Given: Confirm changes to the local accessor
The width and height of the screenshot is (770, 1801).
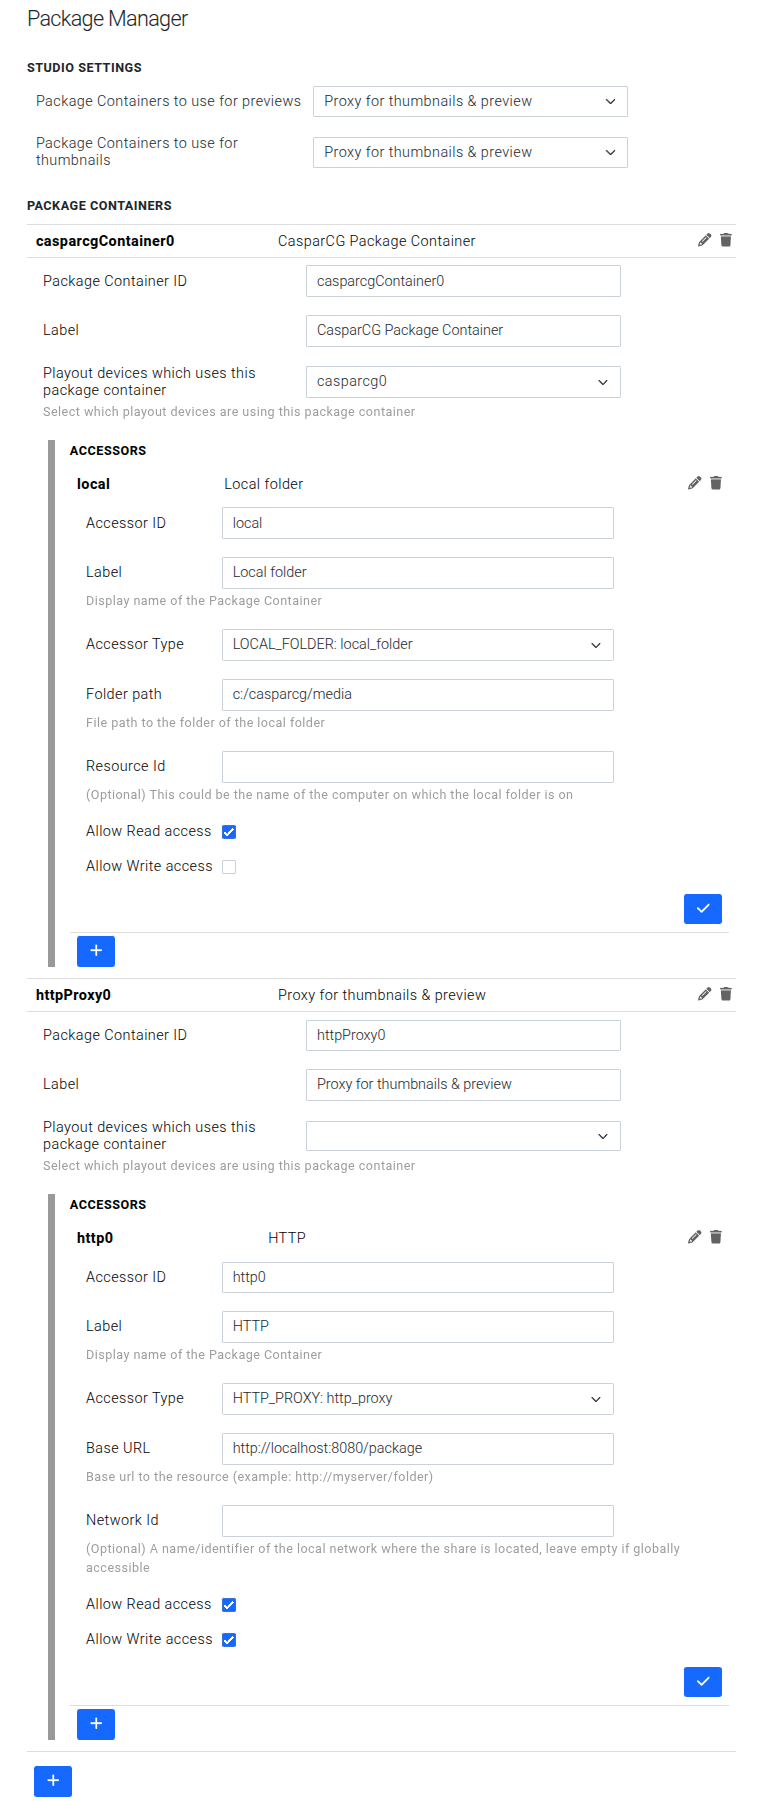Looking at the screenshot, I should (x=703, y=909).
